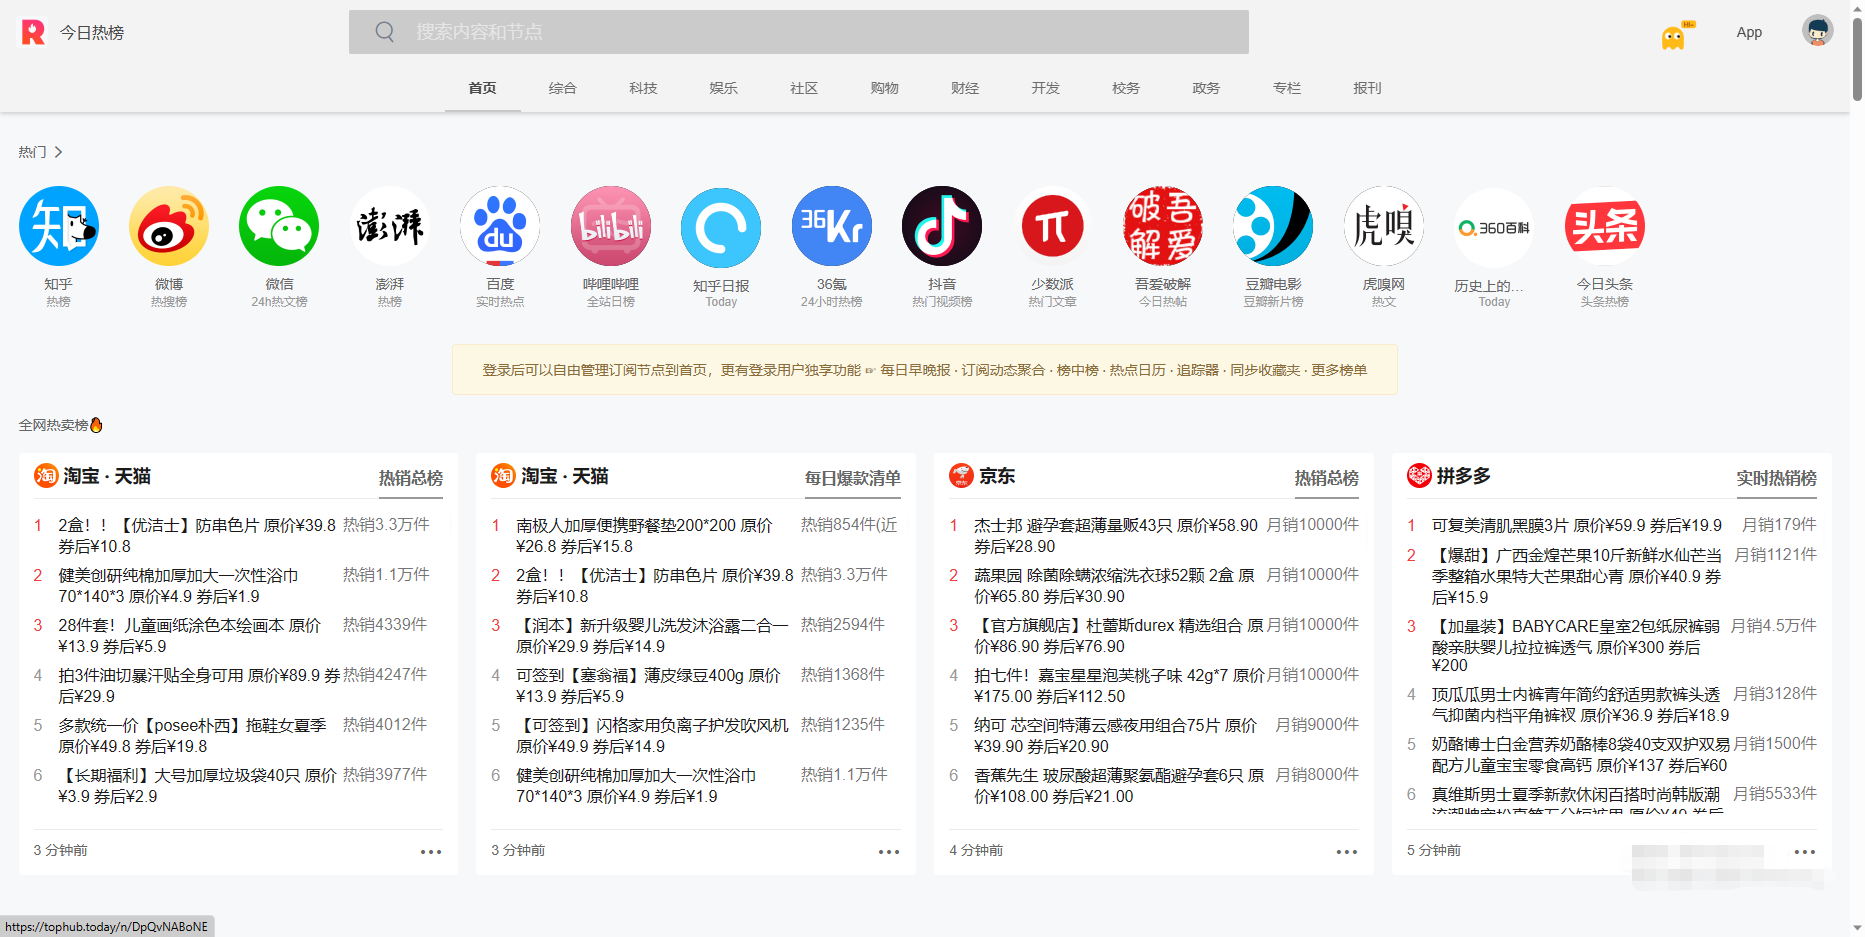Open 南极人加厚便携野餐垫 item
This screenshot has width=1865, height=937.
pyautogui.click(x=645, y=536)
